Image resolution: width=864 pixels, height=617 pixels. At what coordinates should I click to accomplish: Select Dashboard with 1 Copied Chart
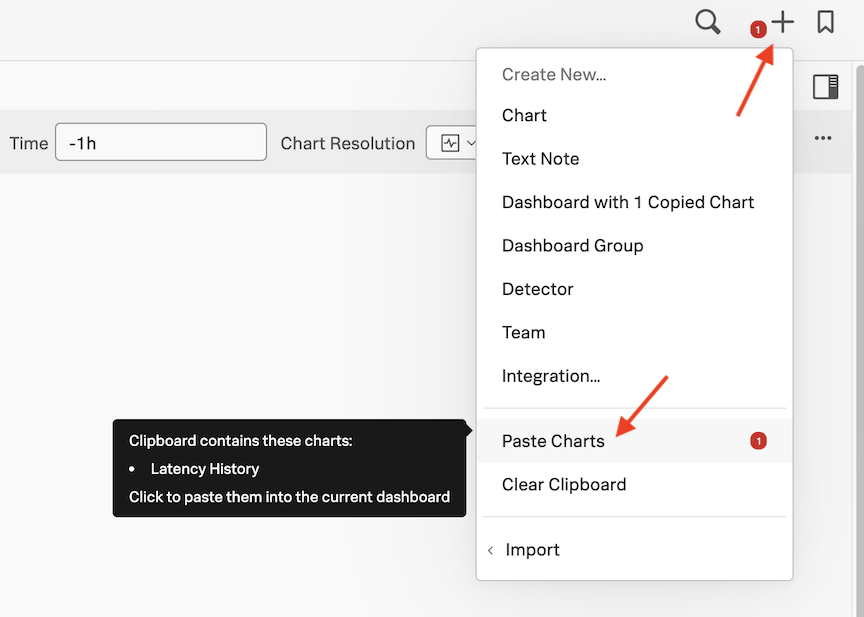tap(627, 202)
